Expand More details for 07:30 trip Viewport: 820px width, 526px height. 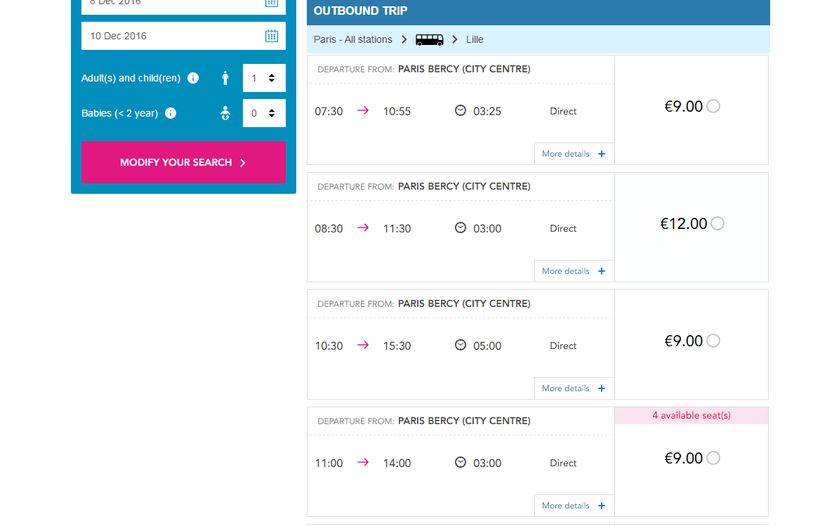point(574,154)
